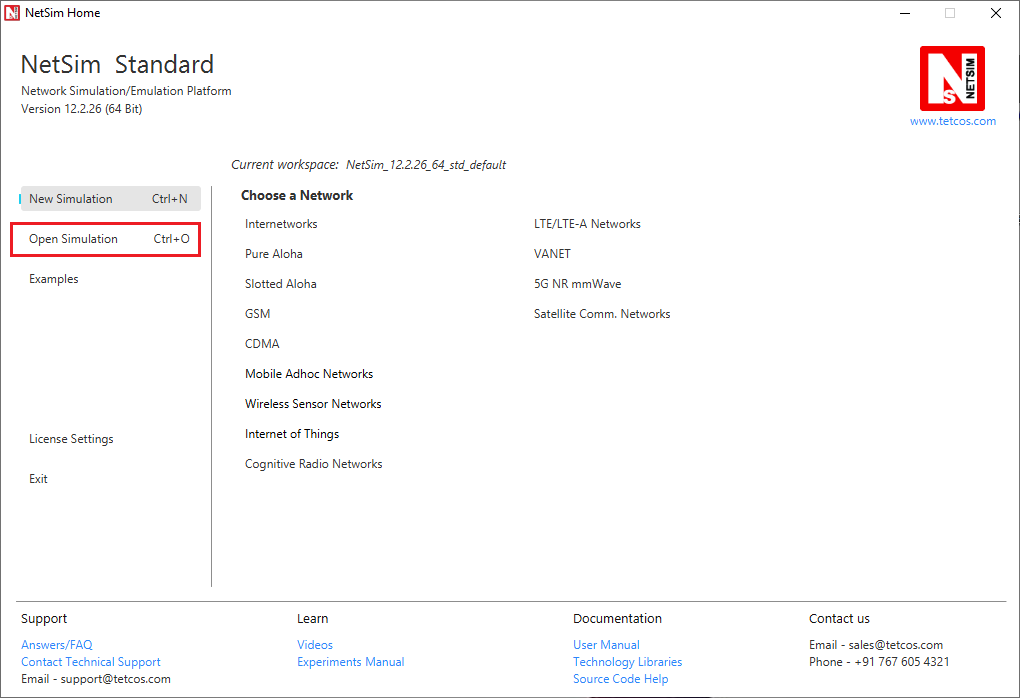Click the NetSim title bar app icon
1020x698 pixels.
tap(12, 13)
